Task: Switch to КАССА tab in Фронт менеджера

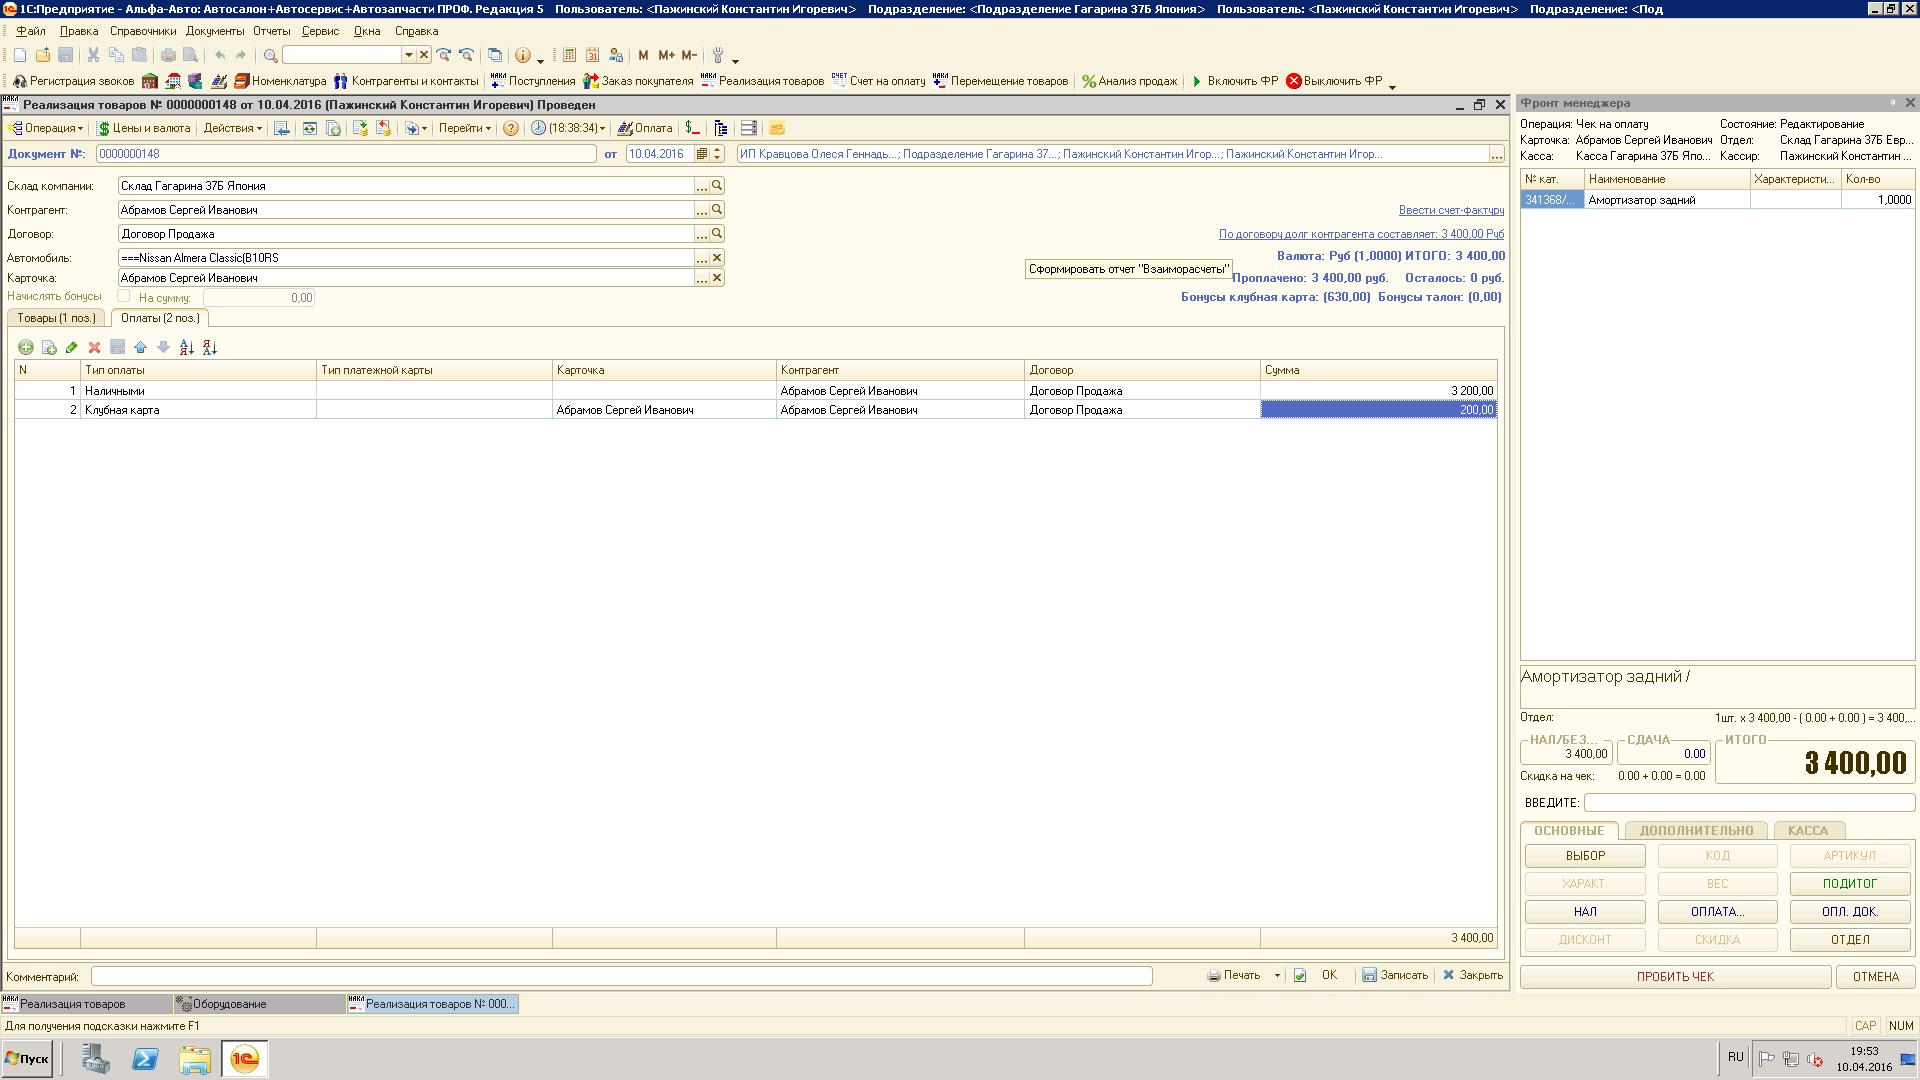Action: click(1808, 831)
